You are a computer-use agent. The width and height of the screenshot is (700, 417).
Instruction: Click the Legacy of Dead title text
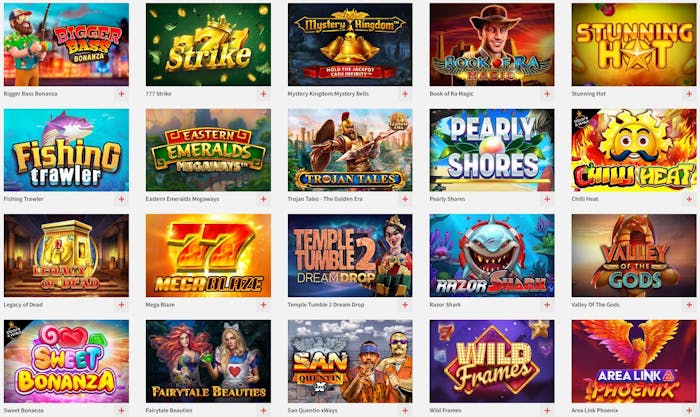(x=23, y=304)
